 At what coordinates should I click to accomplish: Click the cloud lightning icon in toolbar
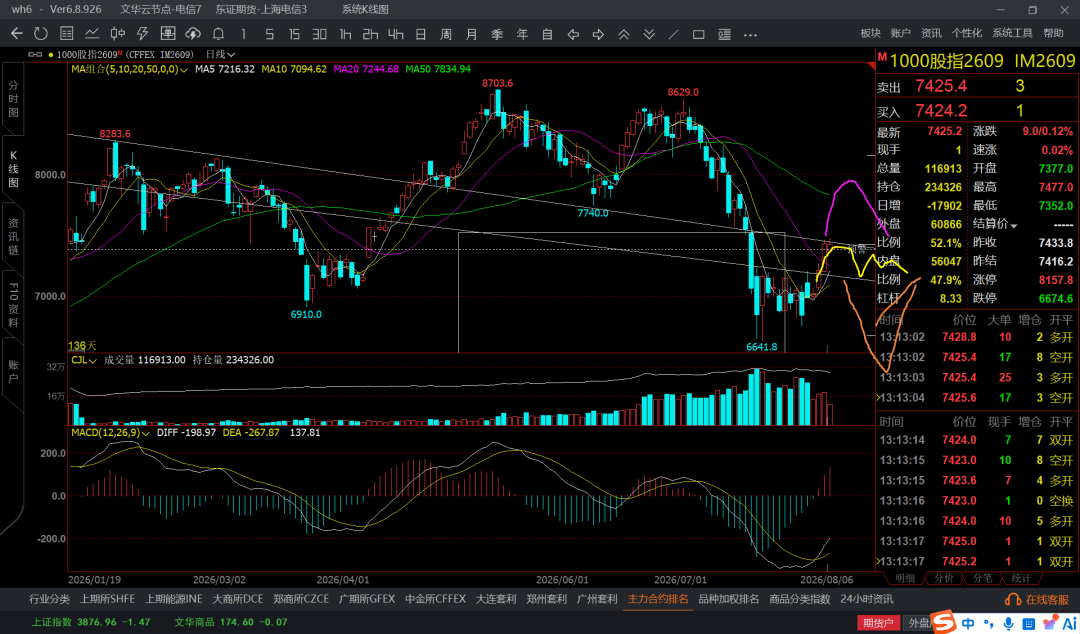193,34
